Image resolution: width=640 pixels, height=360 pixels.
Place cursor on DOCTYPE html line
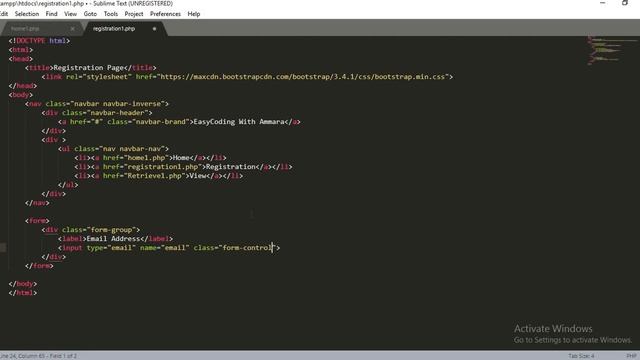(x=39, y=41)
